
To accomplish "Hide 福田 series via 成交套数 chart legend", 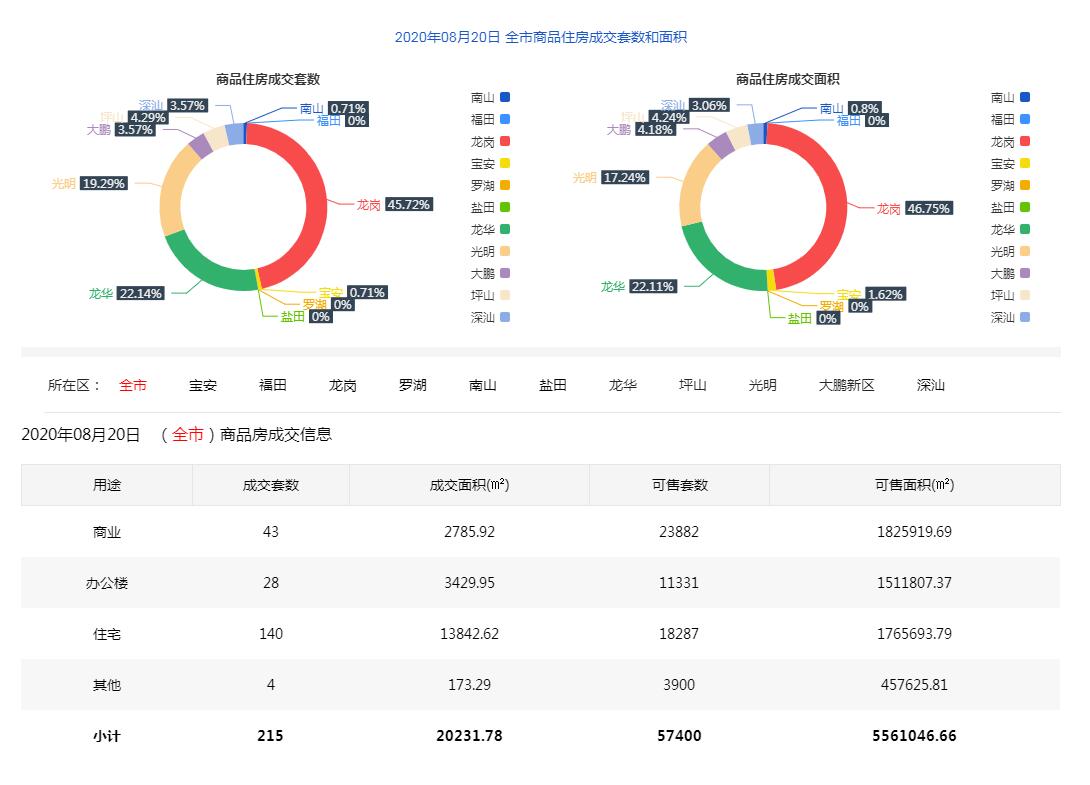I will click(x=505, y=119).
